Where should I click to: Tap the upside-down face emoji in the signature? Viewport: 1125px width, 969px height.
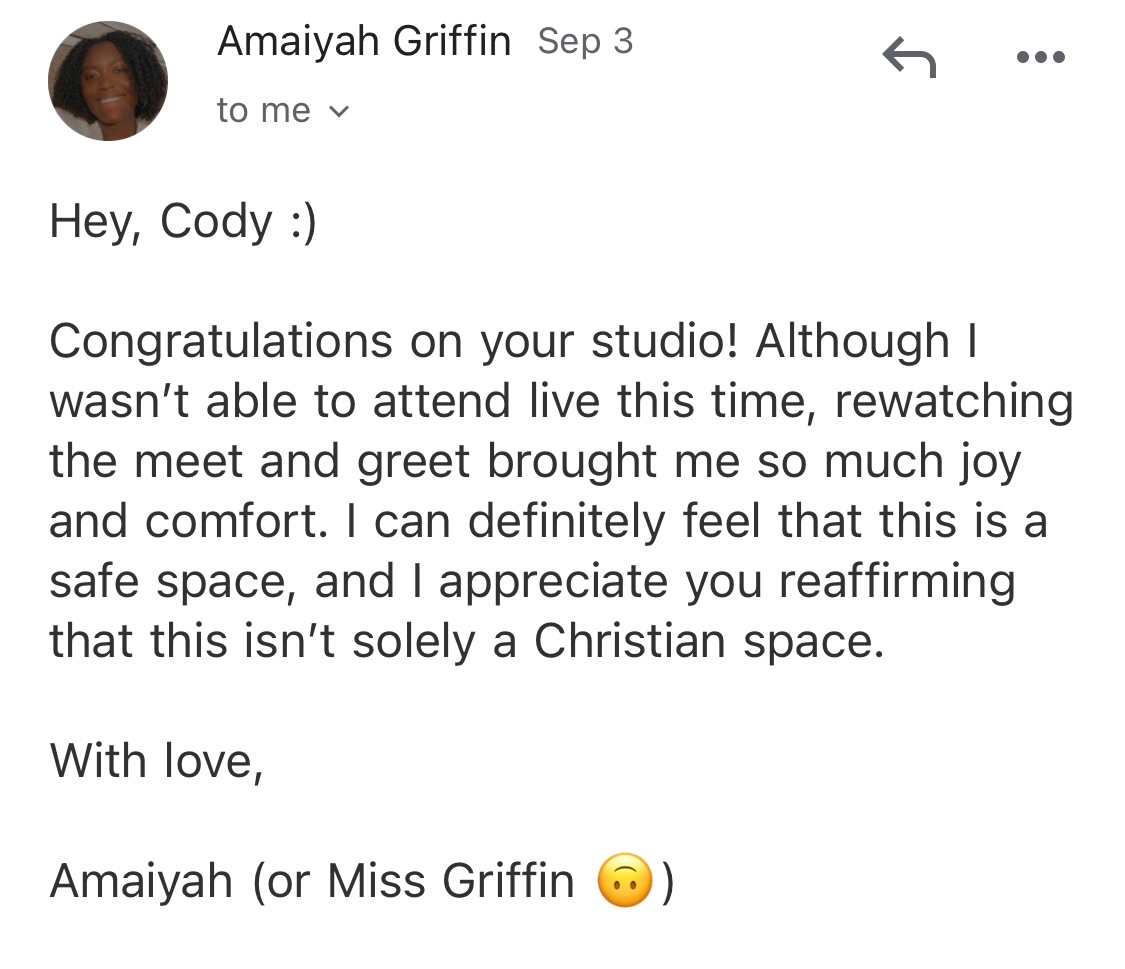tap(625, 880)
